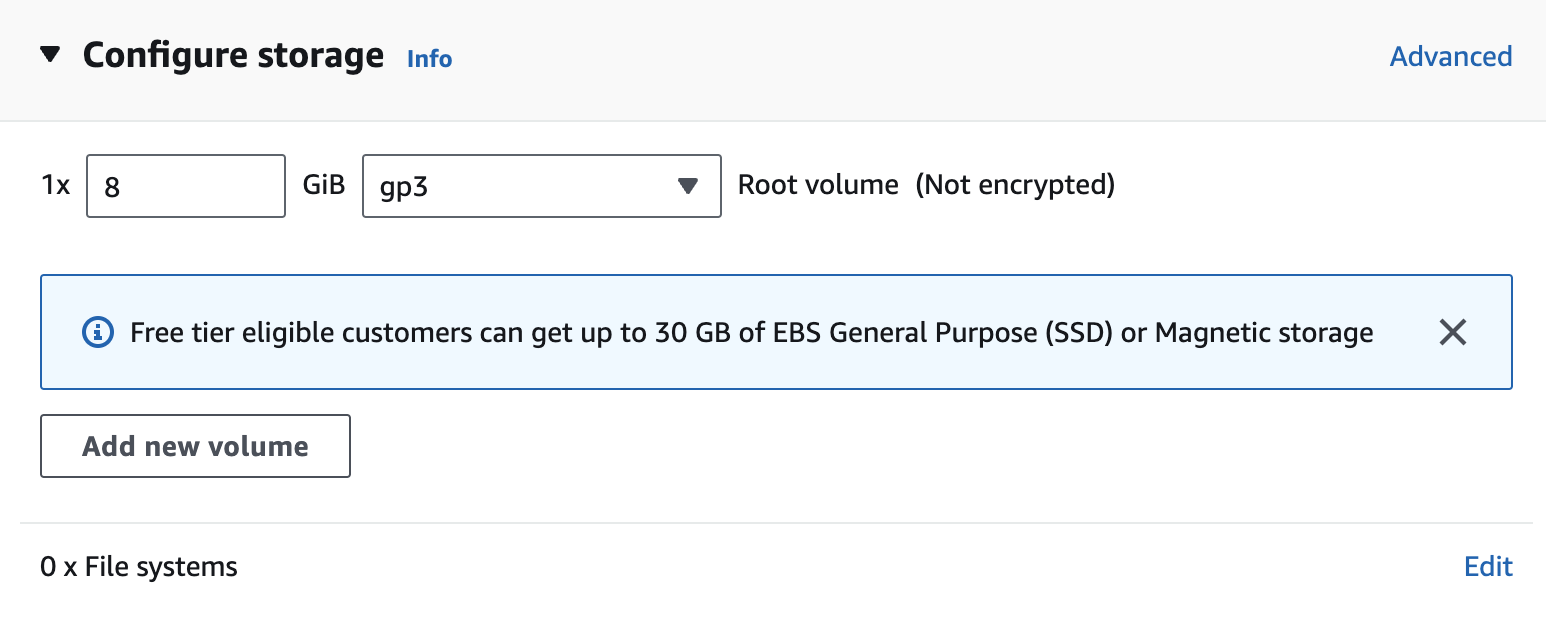The image size is (1546, 626).
Task: Click the (Not encrypted) status text
Action: [x=1015, y=185]
